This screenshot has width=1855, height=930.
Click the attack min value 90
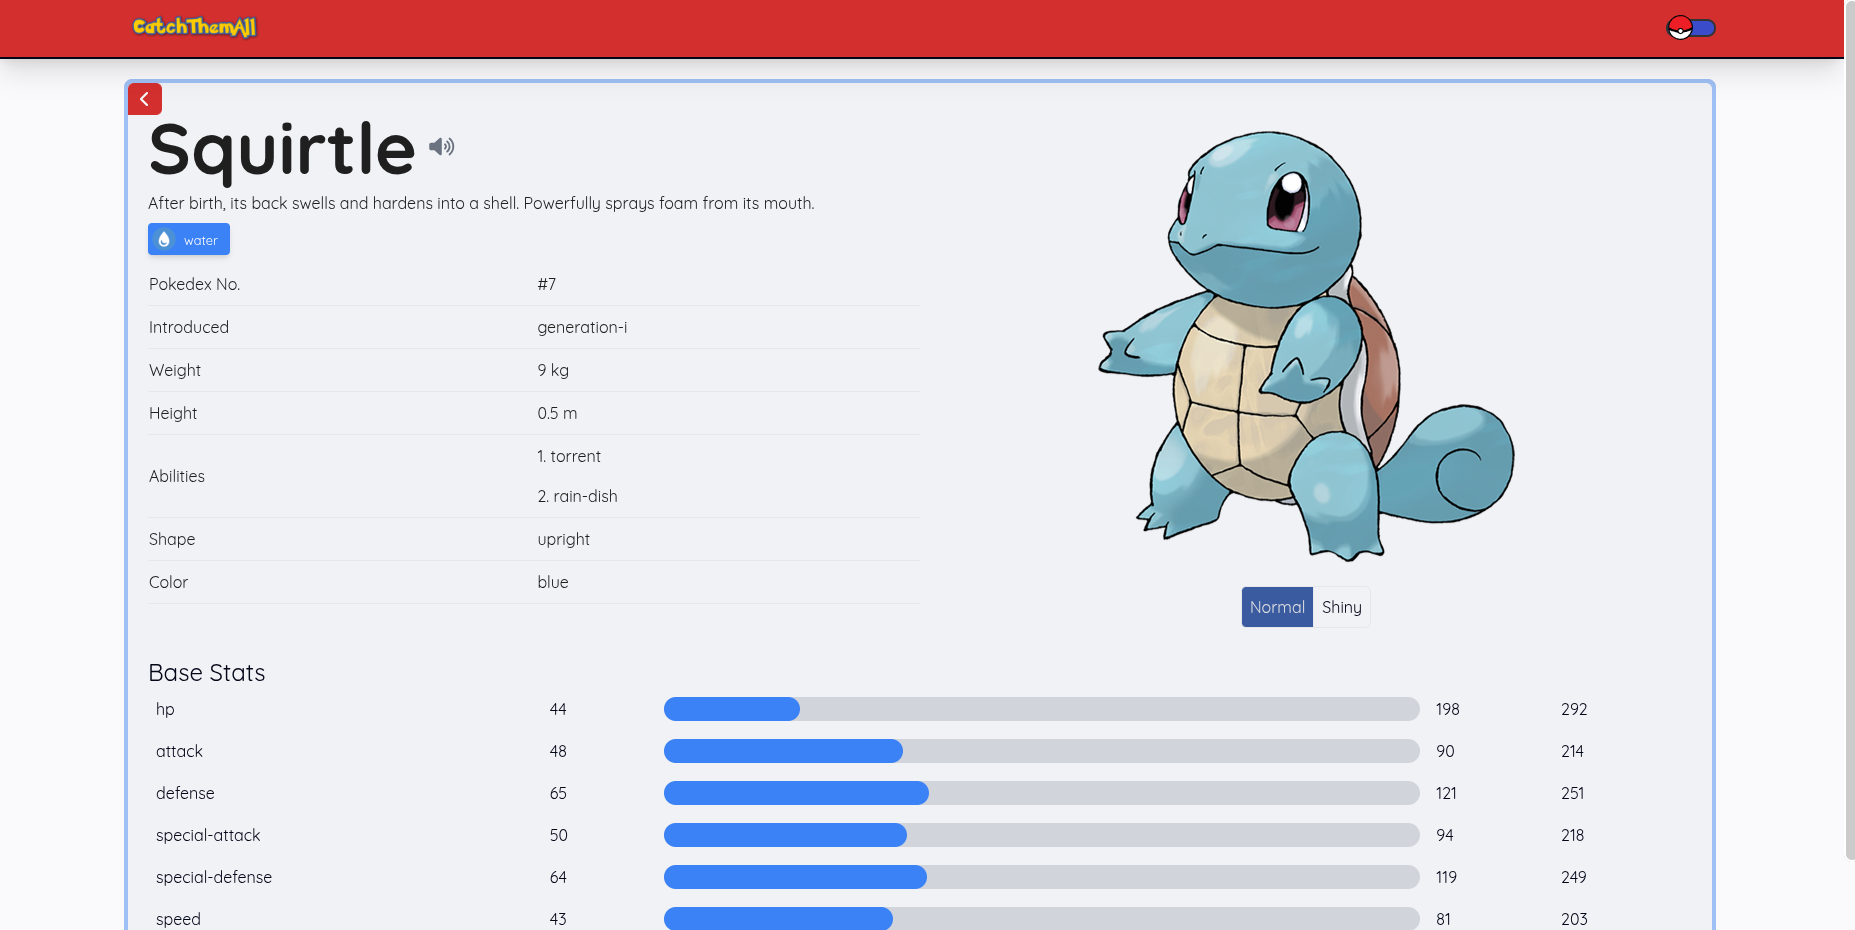click(1445, 751)
